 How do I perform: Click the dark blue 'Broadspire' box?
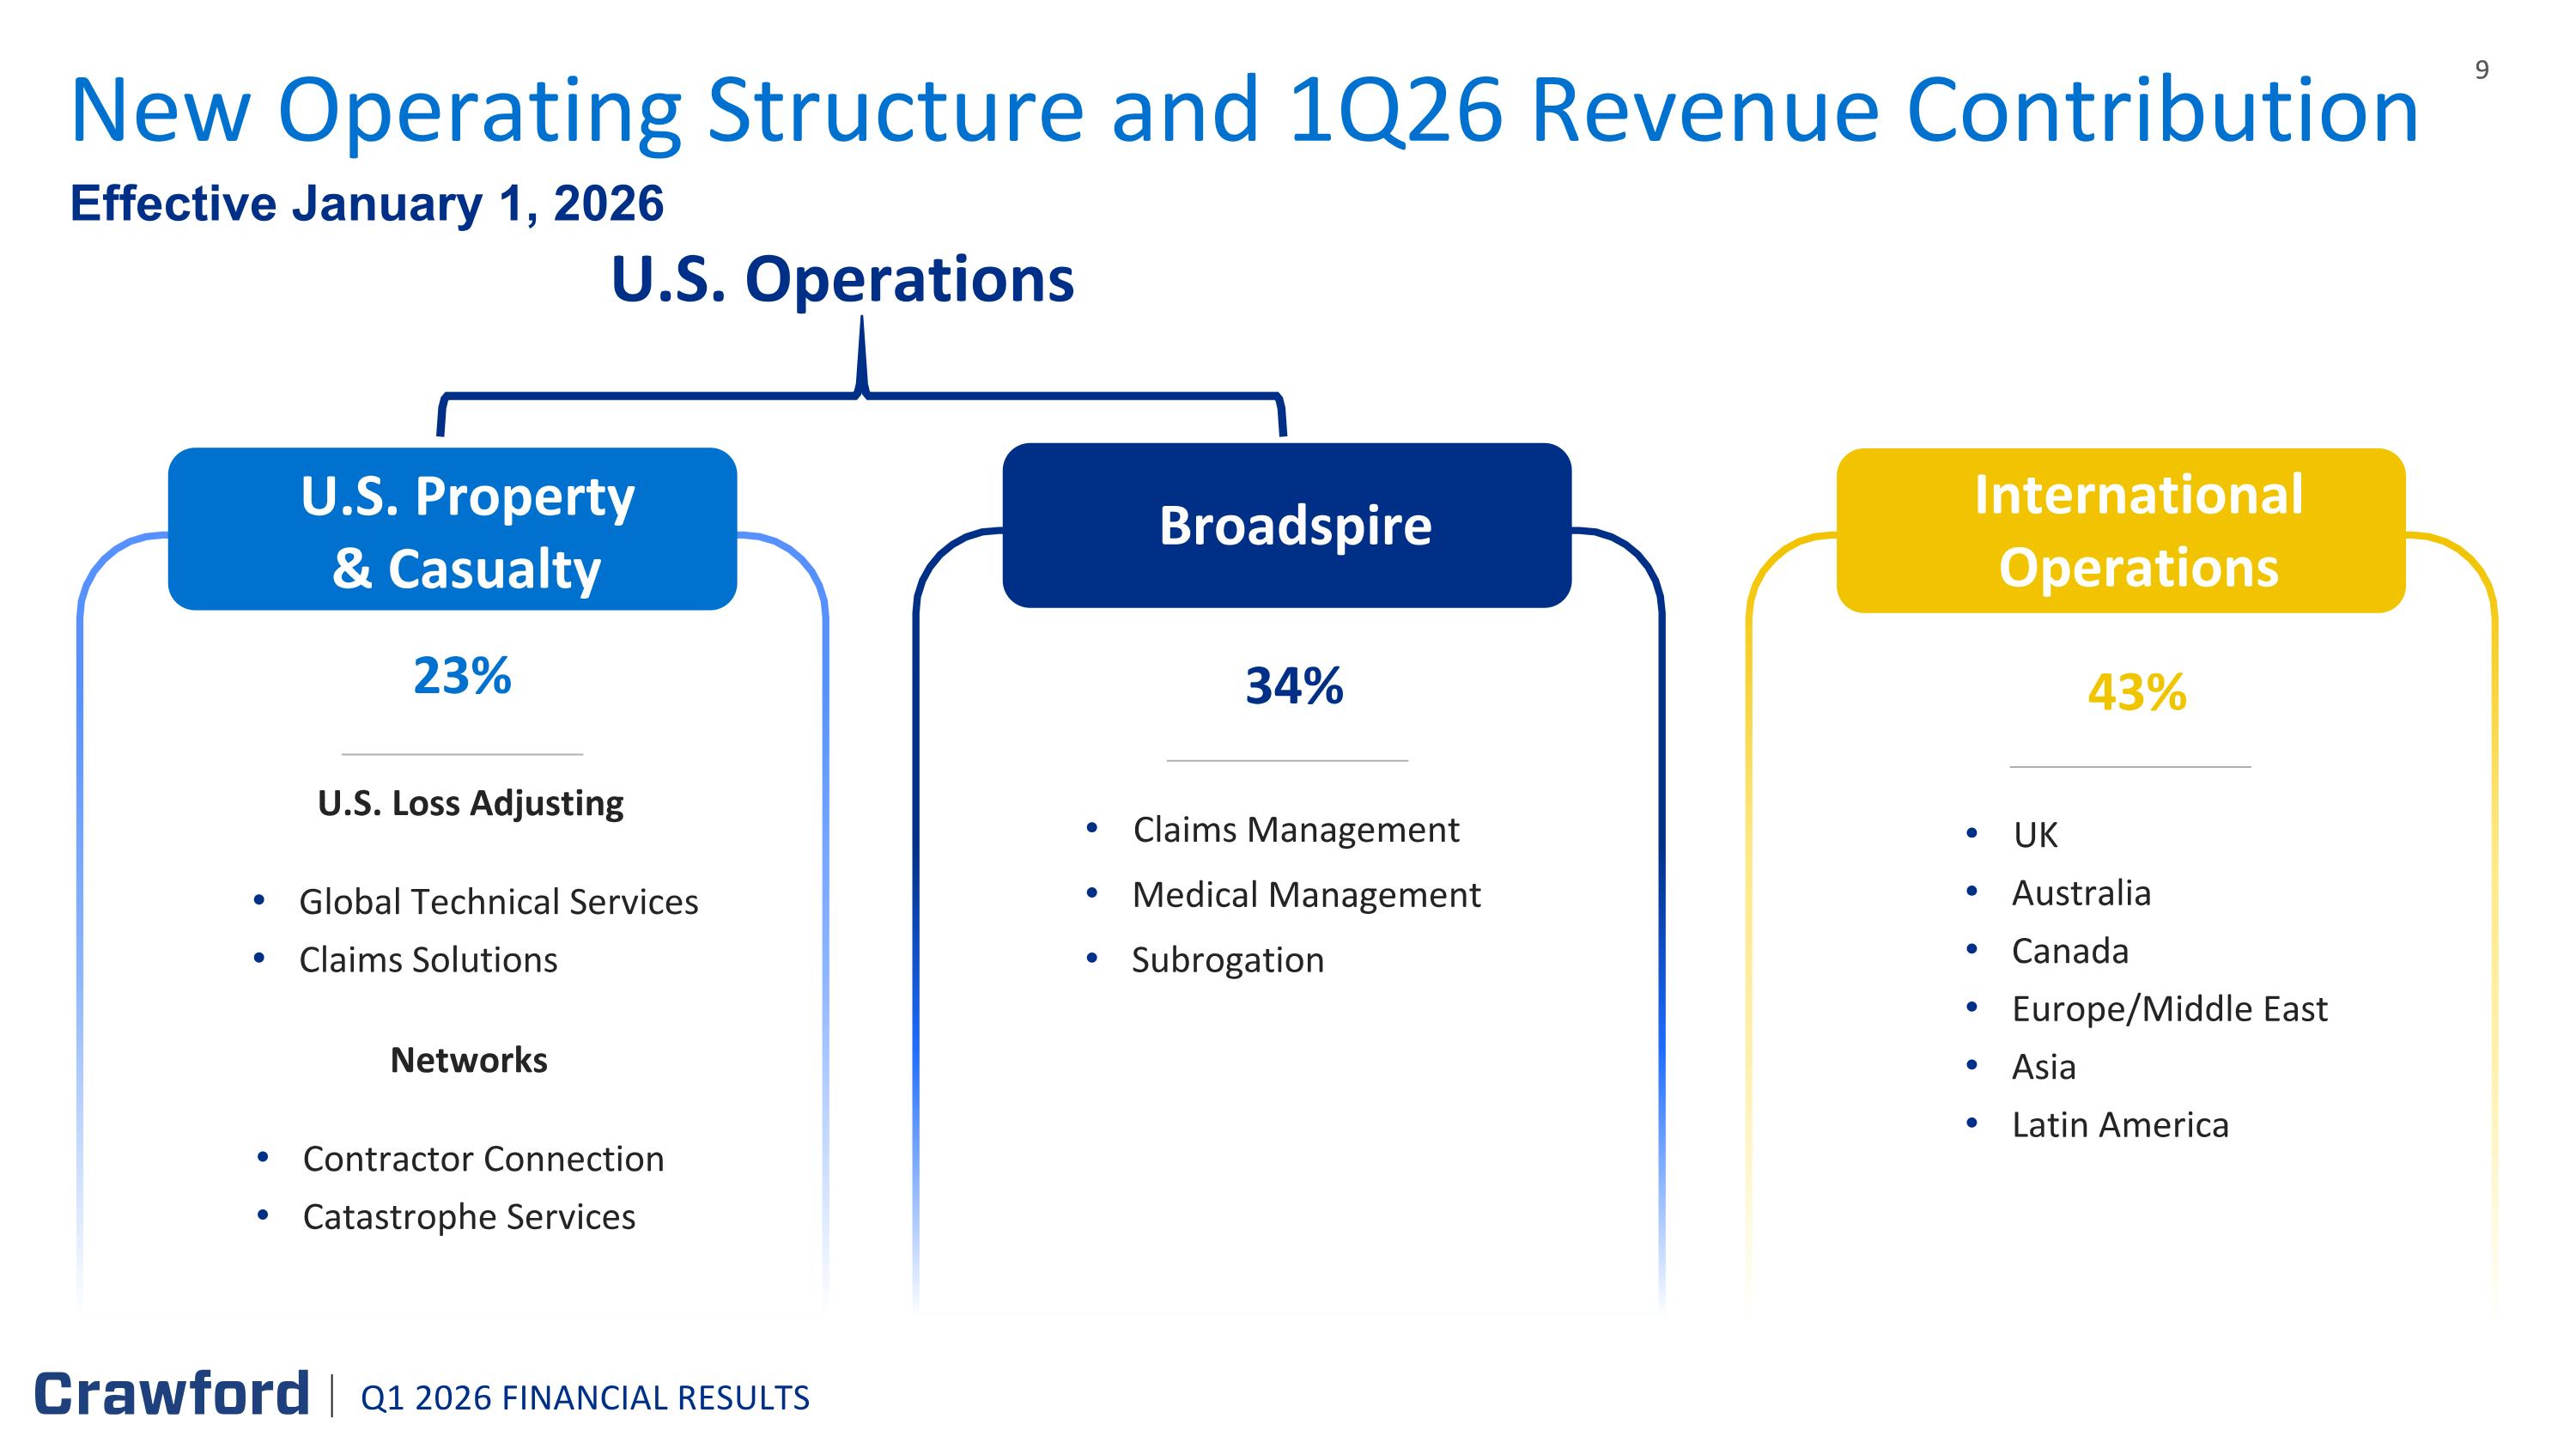1287,525
